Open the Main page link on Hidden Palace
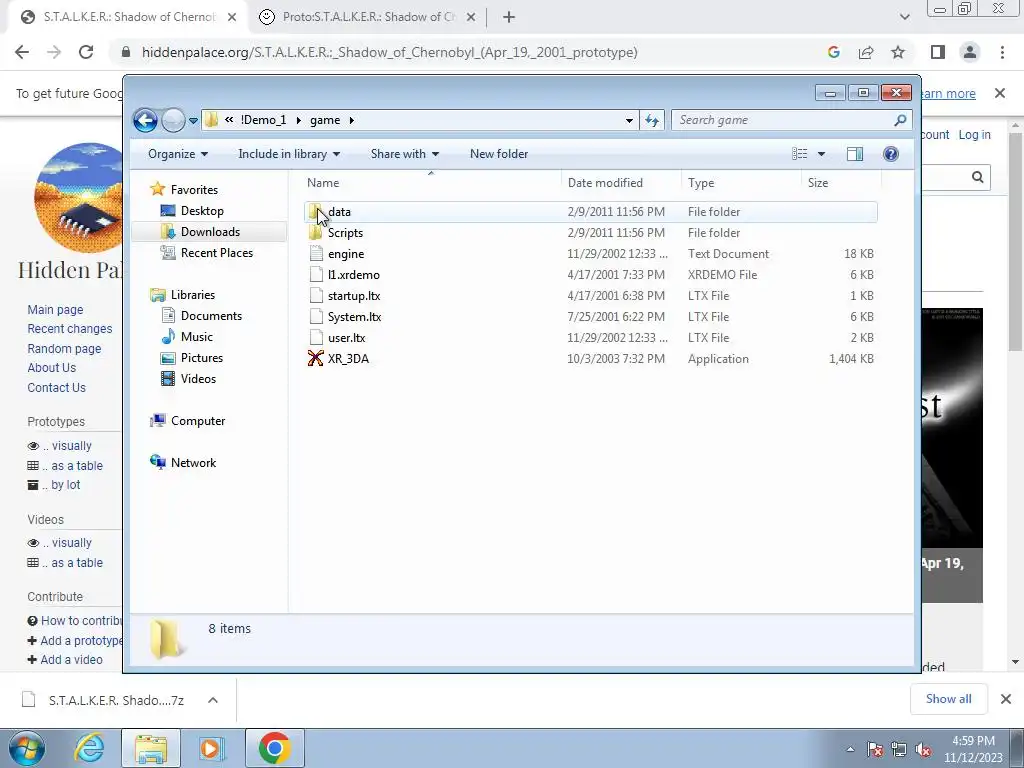Viewport: 1024px width, 768px height. coord(55,310)
